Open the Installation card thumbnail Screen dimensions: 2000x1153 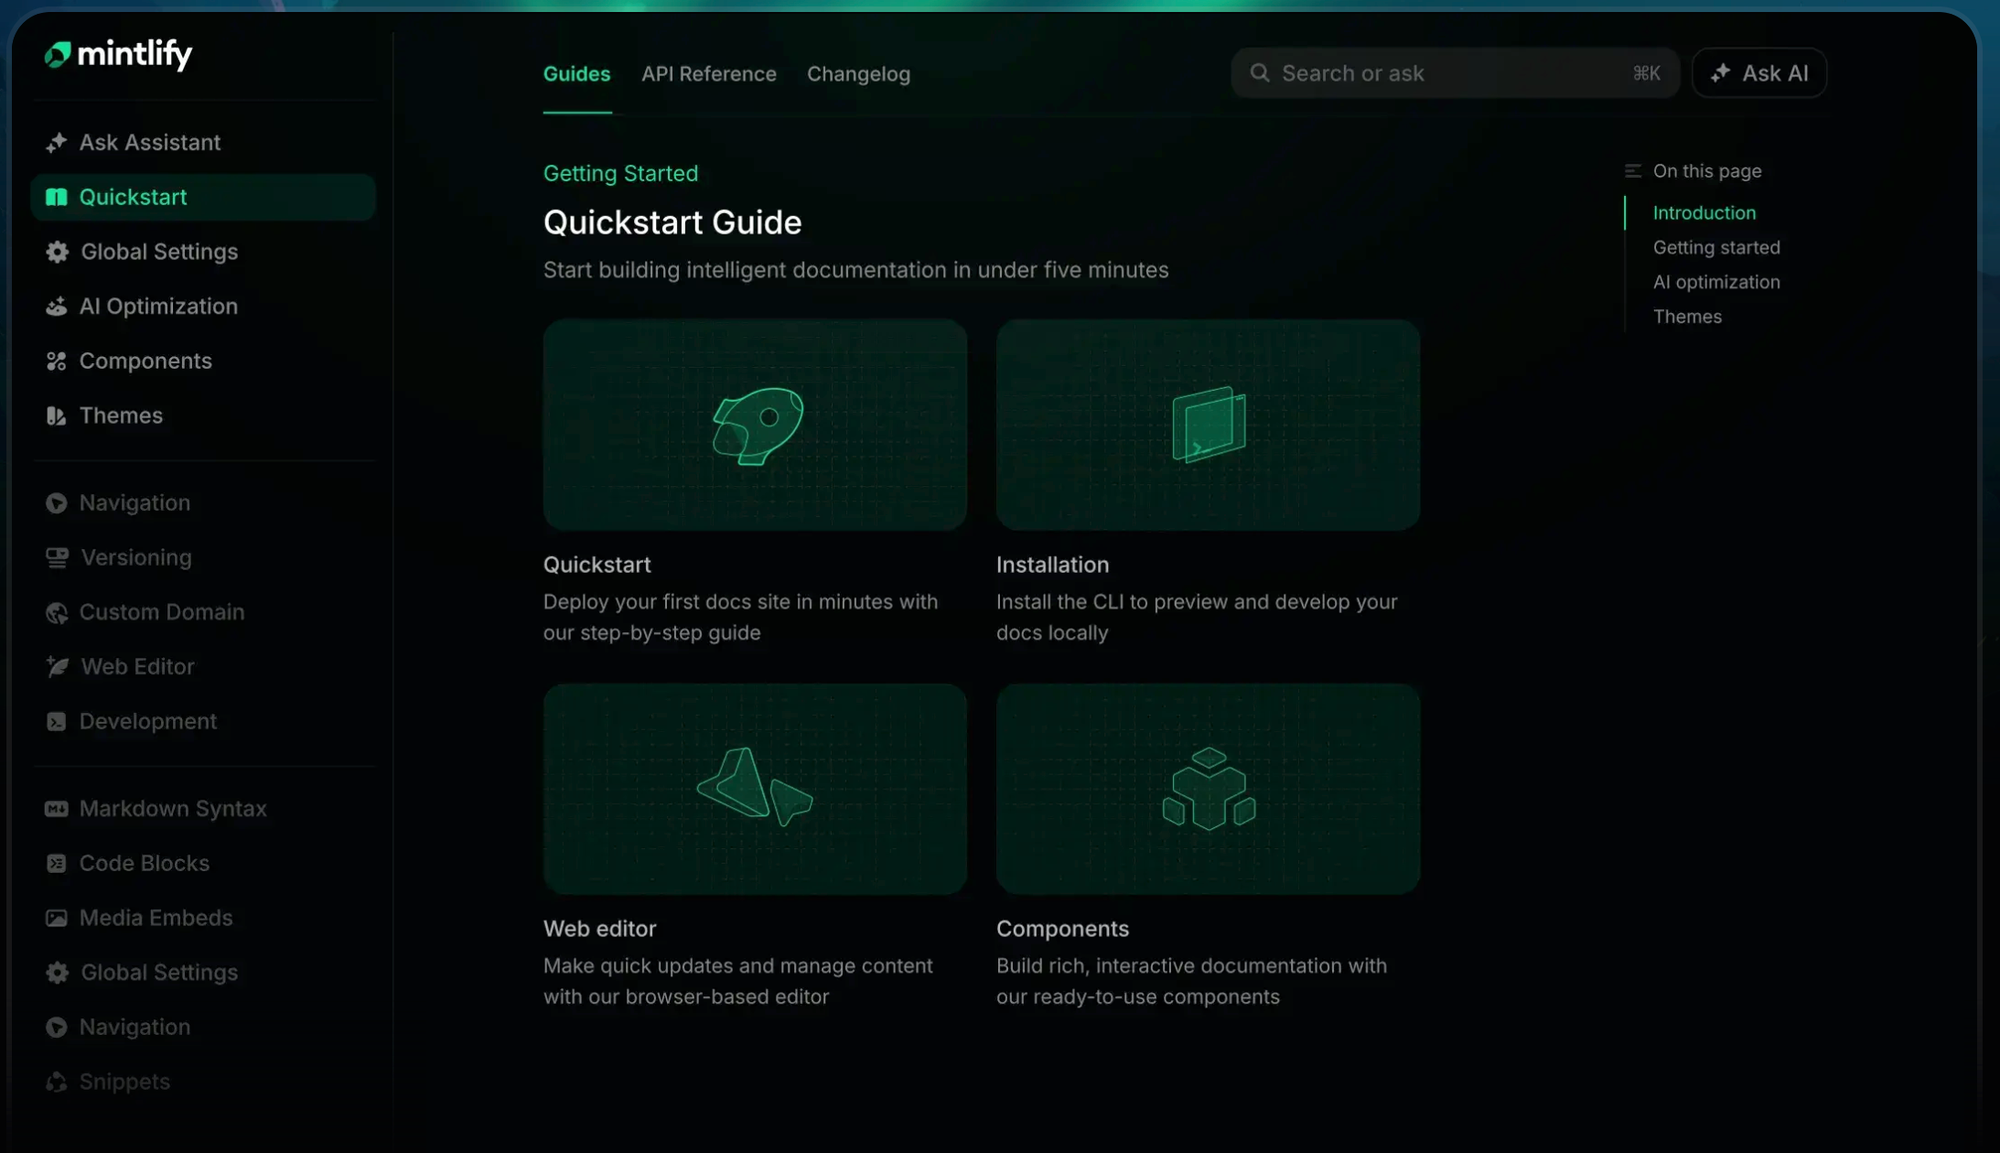click(x=1207, y=425)
